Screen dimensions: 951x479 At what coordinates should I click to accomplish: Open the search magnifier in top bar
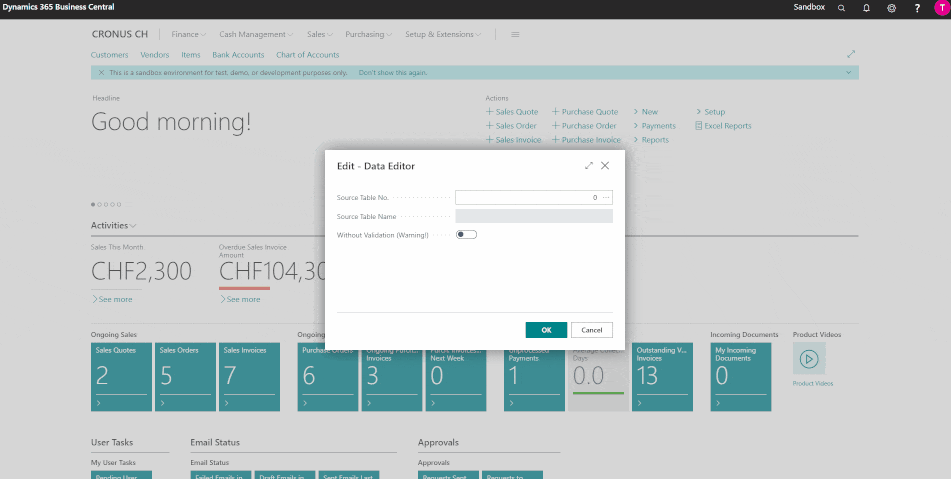click(x=841, y=8)
